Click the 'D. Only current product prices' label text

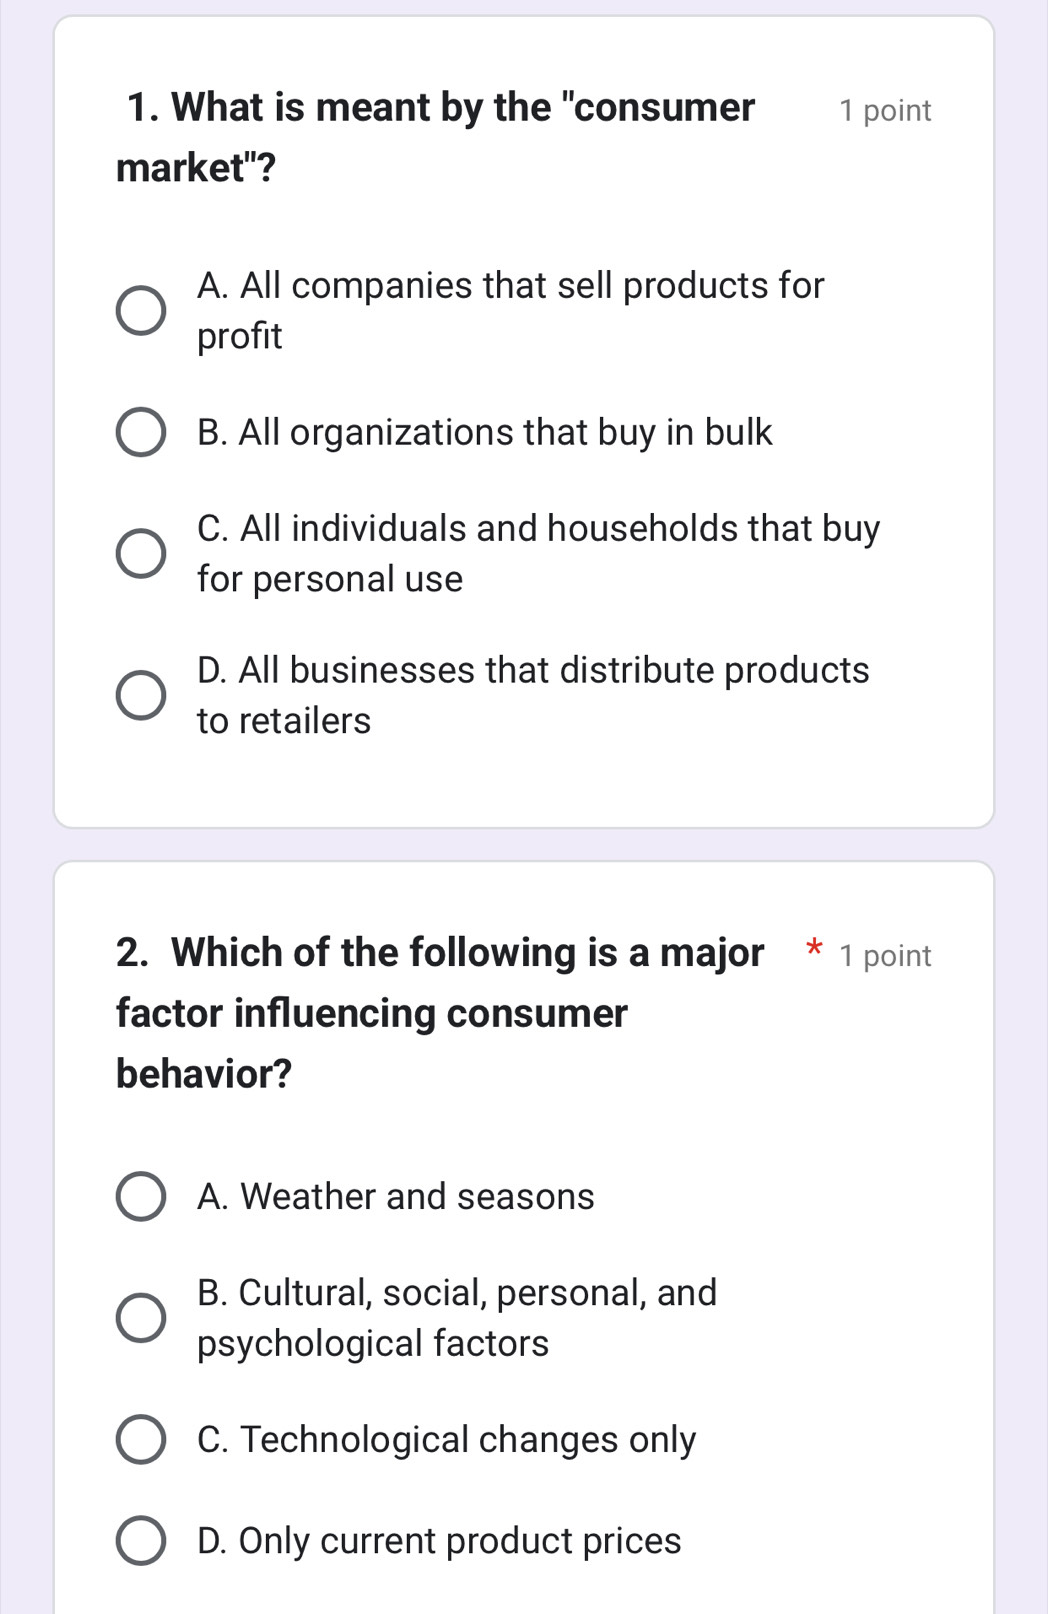[439, 1541]
